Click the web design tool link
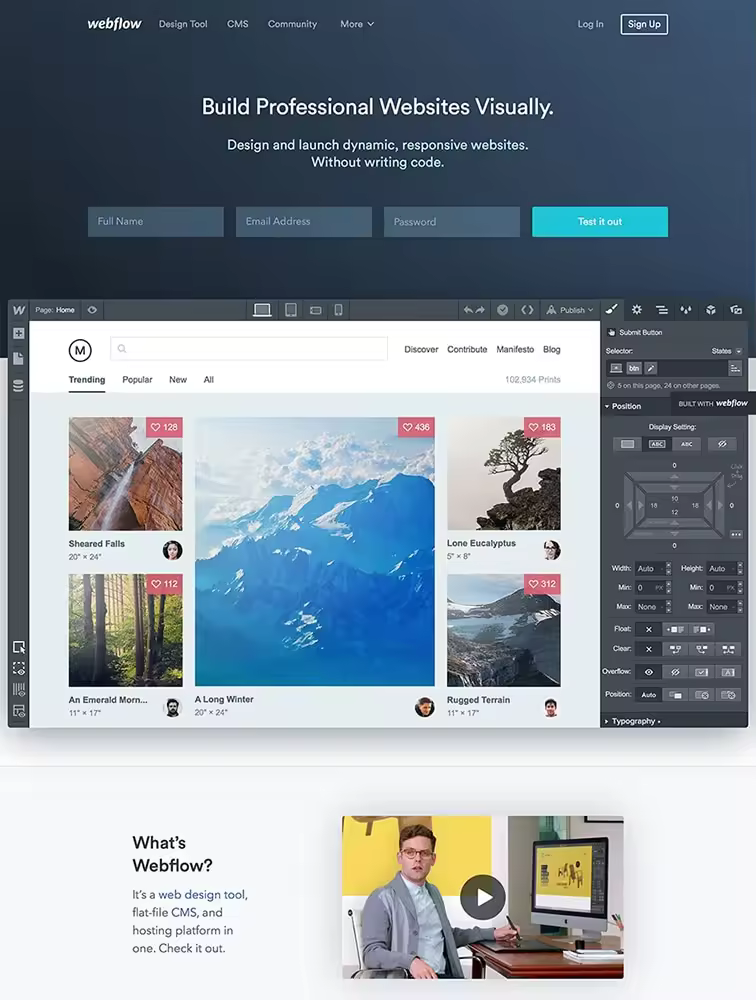Image resolution: width=756 pixels, height=1000 pixels. pos(202,895)
